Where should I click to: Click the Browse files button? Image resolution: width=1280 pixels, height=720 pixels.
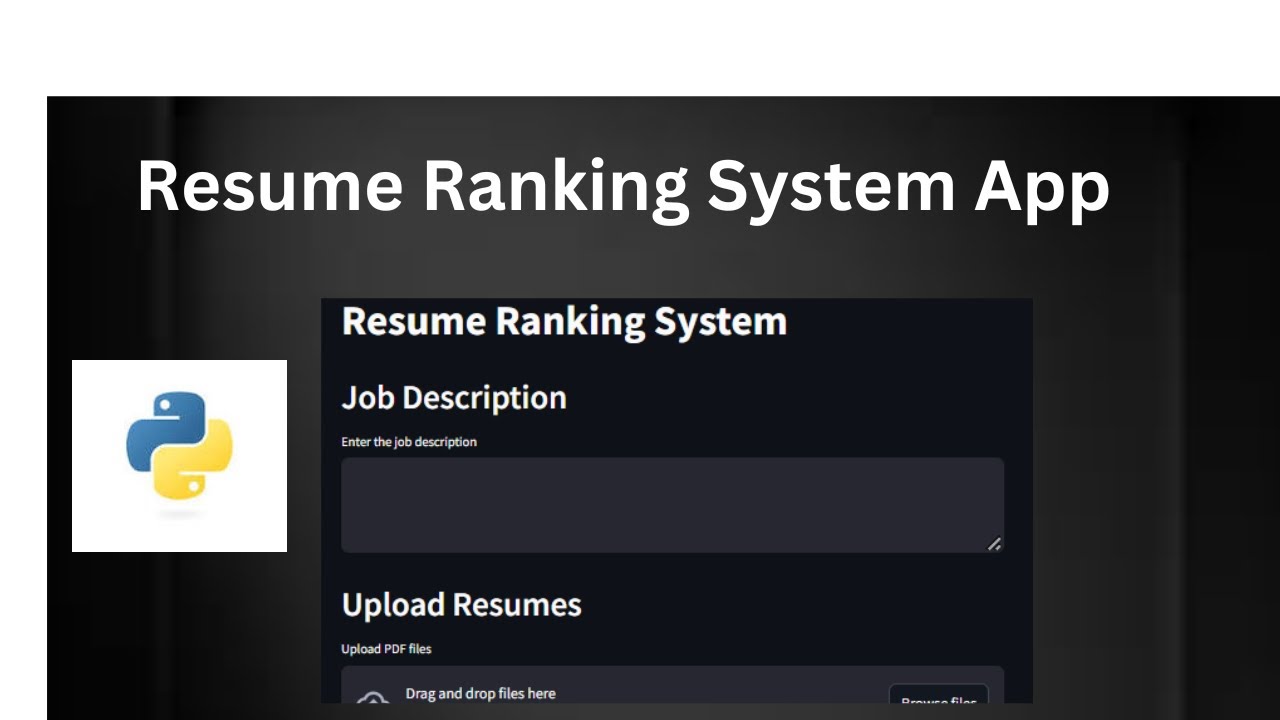coord(938,696)
